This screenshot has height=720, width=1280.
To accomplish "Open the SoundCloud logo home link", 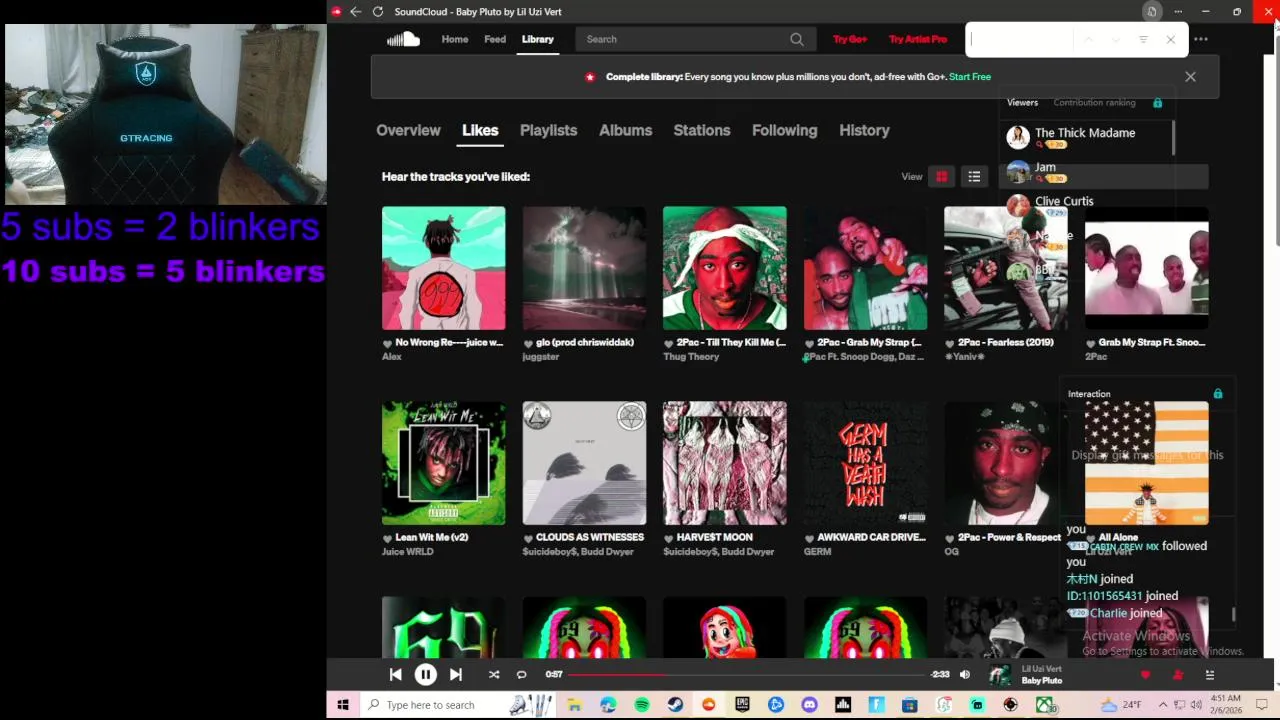I will point(403,39).
